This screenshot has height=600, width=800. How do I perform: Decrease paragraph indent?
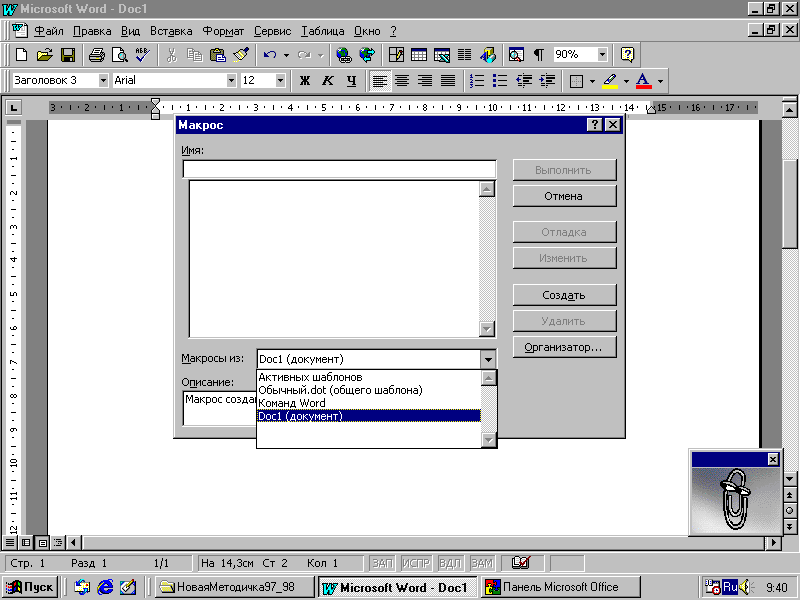[x=523, y=81]
